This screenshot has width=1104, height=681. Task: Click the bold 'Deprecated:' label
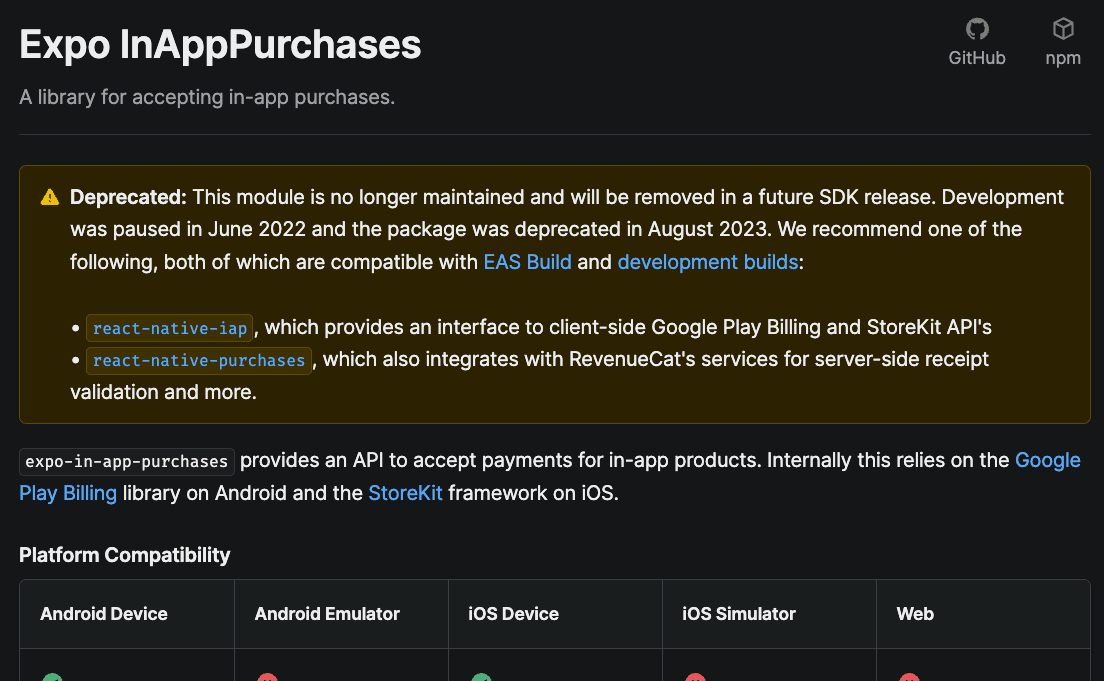click(128, 197)
